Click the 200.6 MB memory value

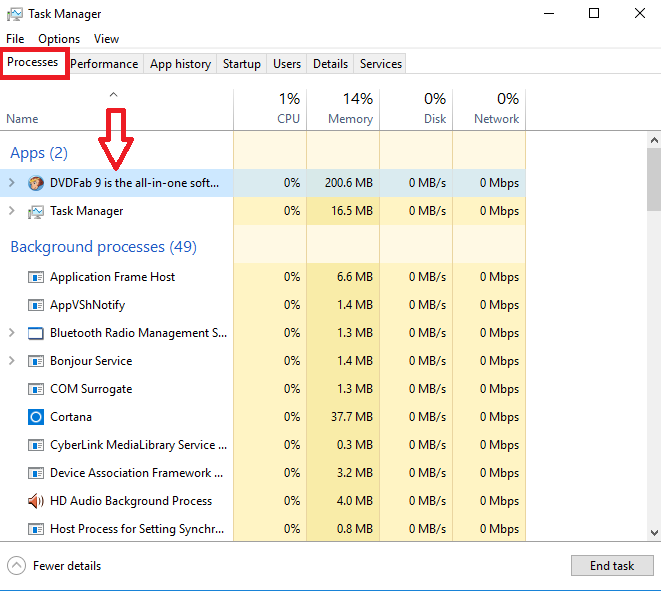pyautogui.click(x=349, y=183)
